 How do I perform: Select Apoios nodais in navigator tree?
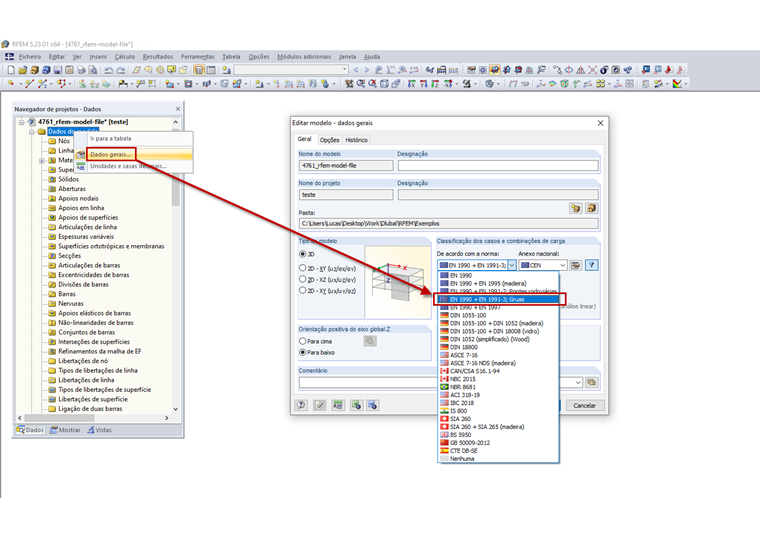[78, 199]
